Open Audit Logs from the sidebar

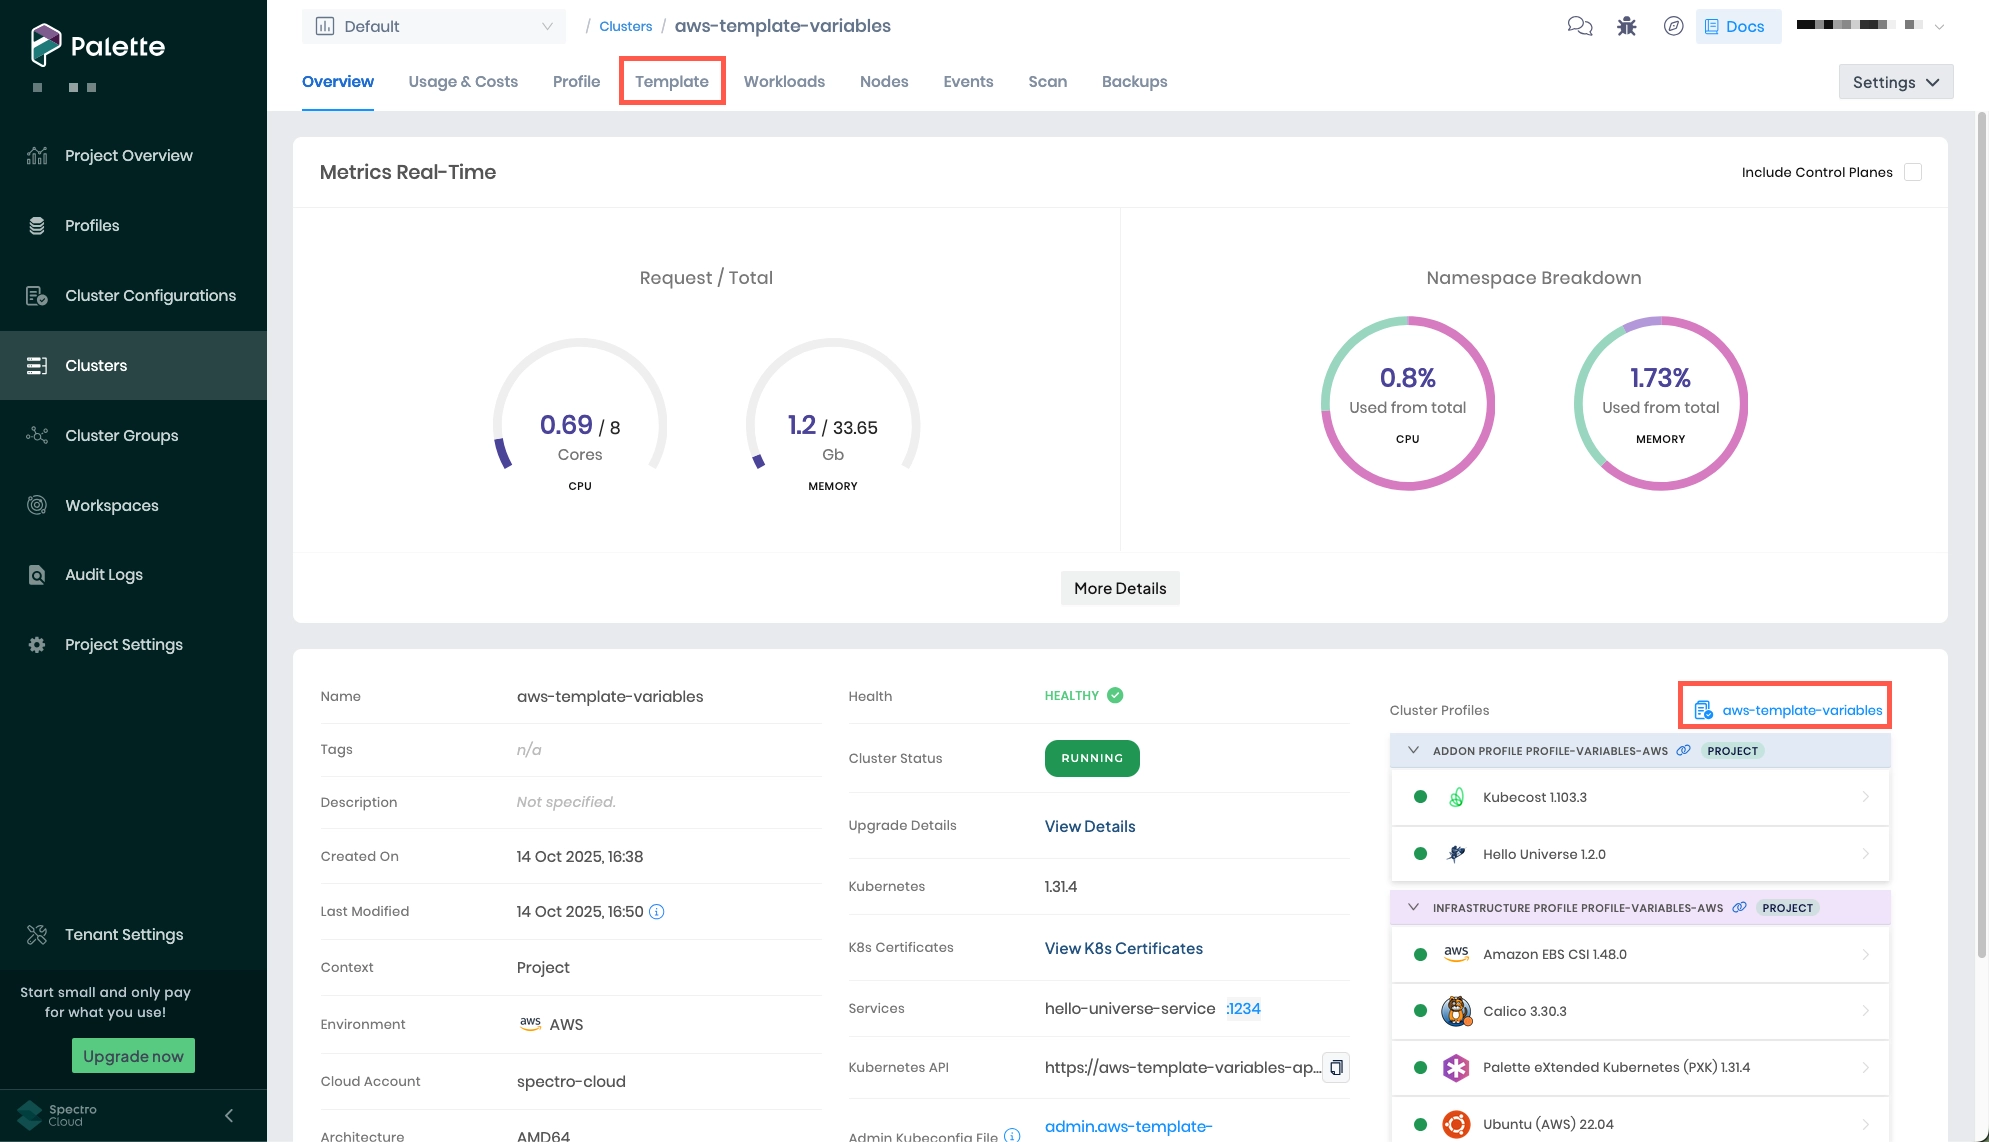[x=103, y=574]
